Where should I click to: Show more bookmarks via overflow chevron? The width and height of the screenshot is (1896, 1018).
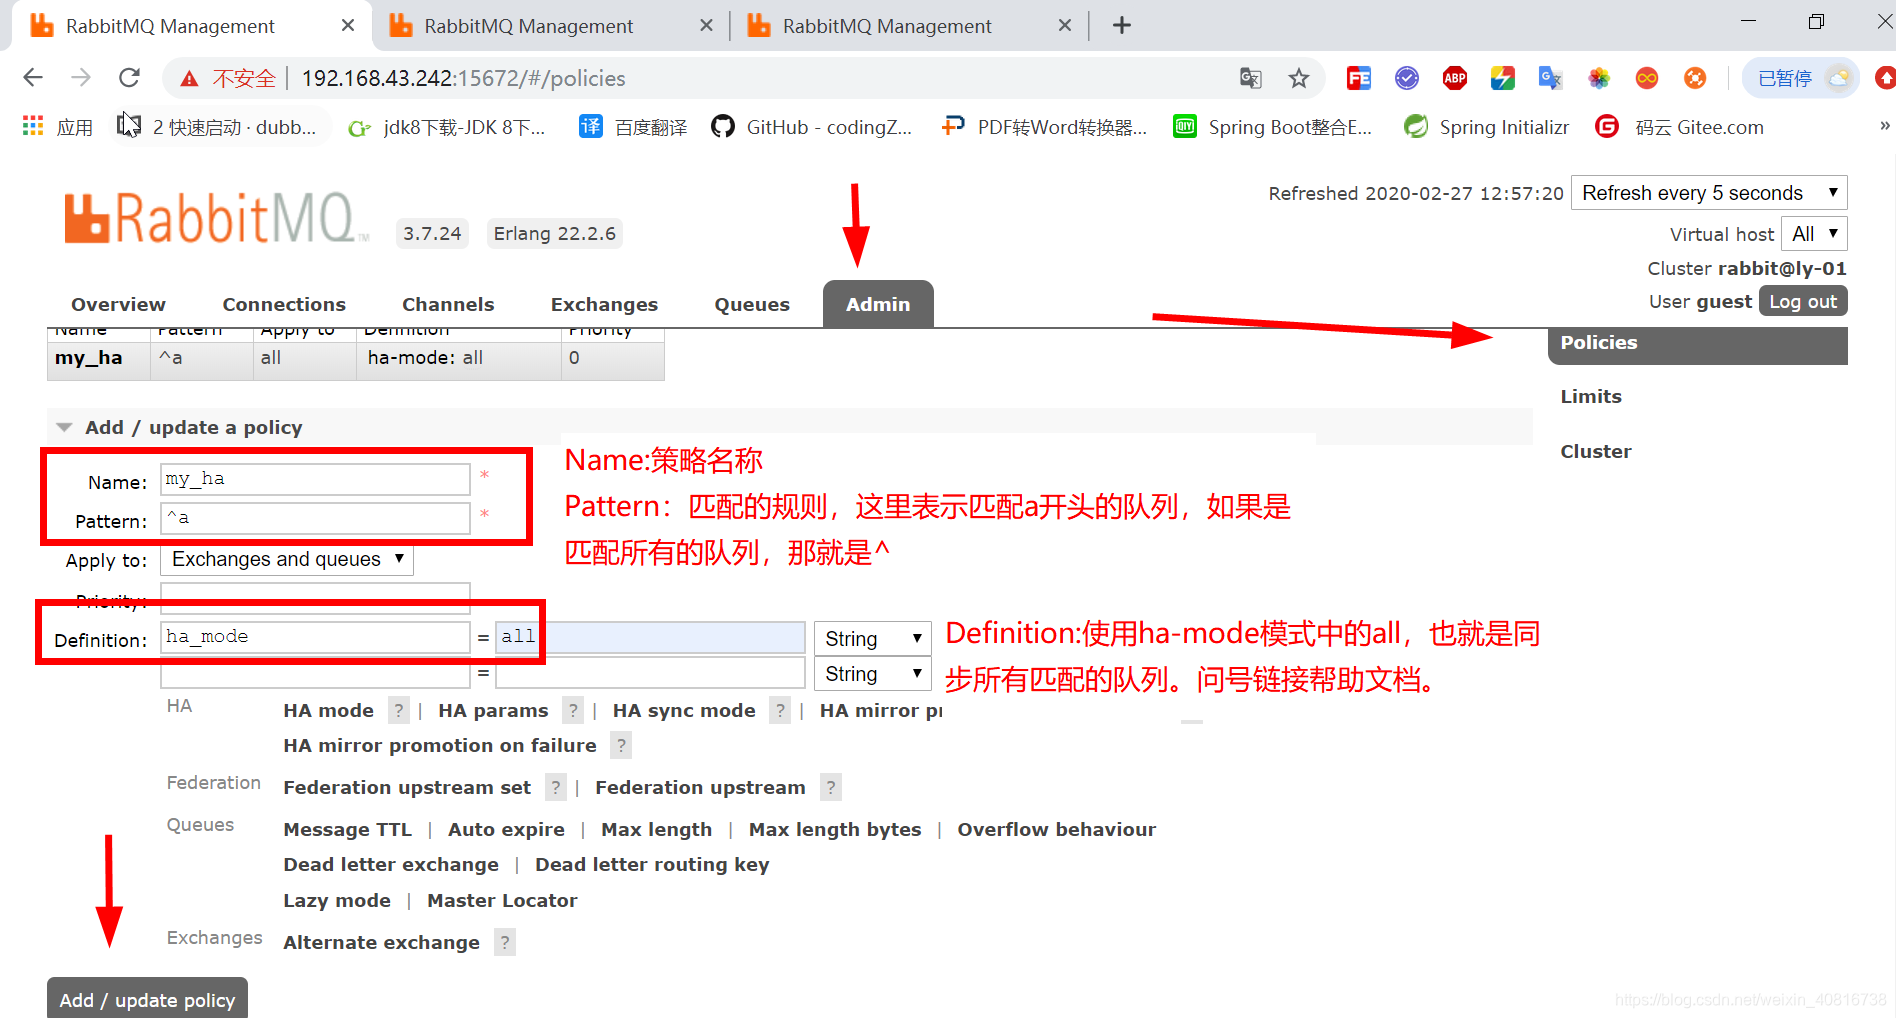[x=1884, y=126]
